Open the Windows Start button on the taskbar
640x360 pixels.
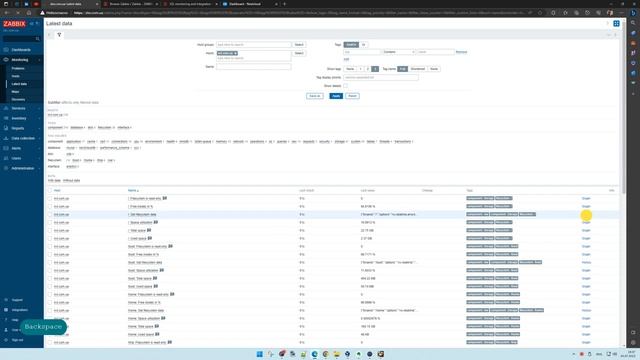(260, 354)
